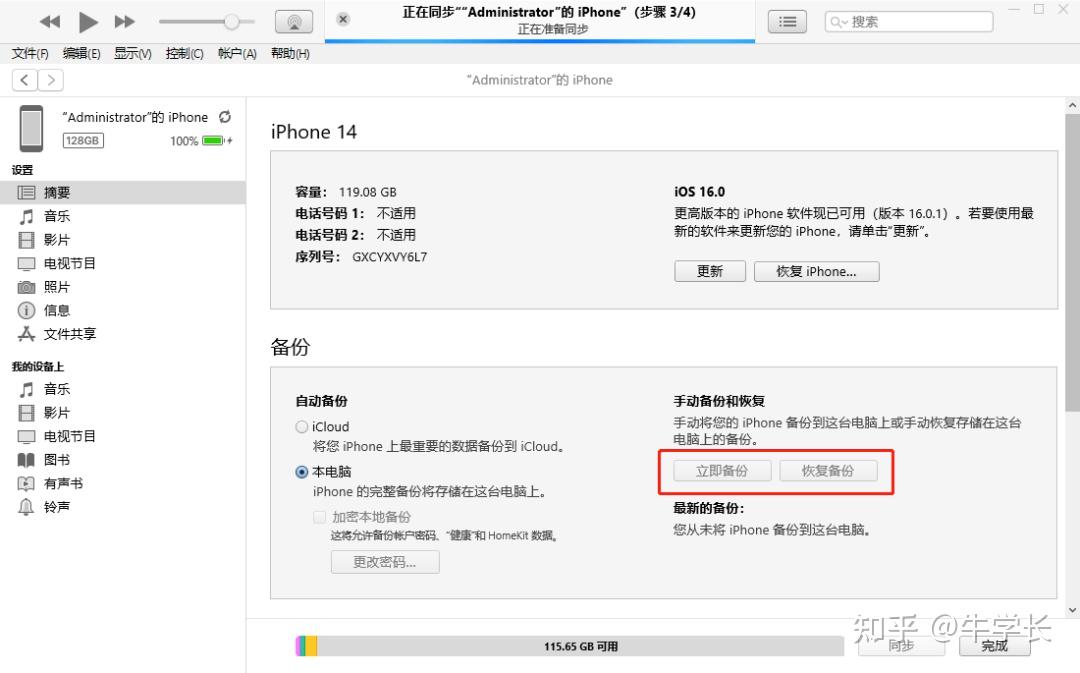
Task: Select 音乐 under 我的设备上
Action: pyautogui.click(x=123, y=389)
